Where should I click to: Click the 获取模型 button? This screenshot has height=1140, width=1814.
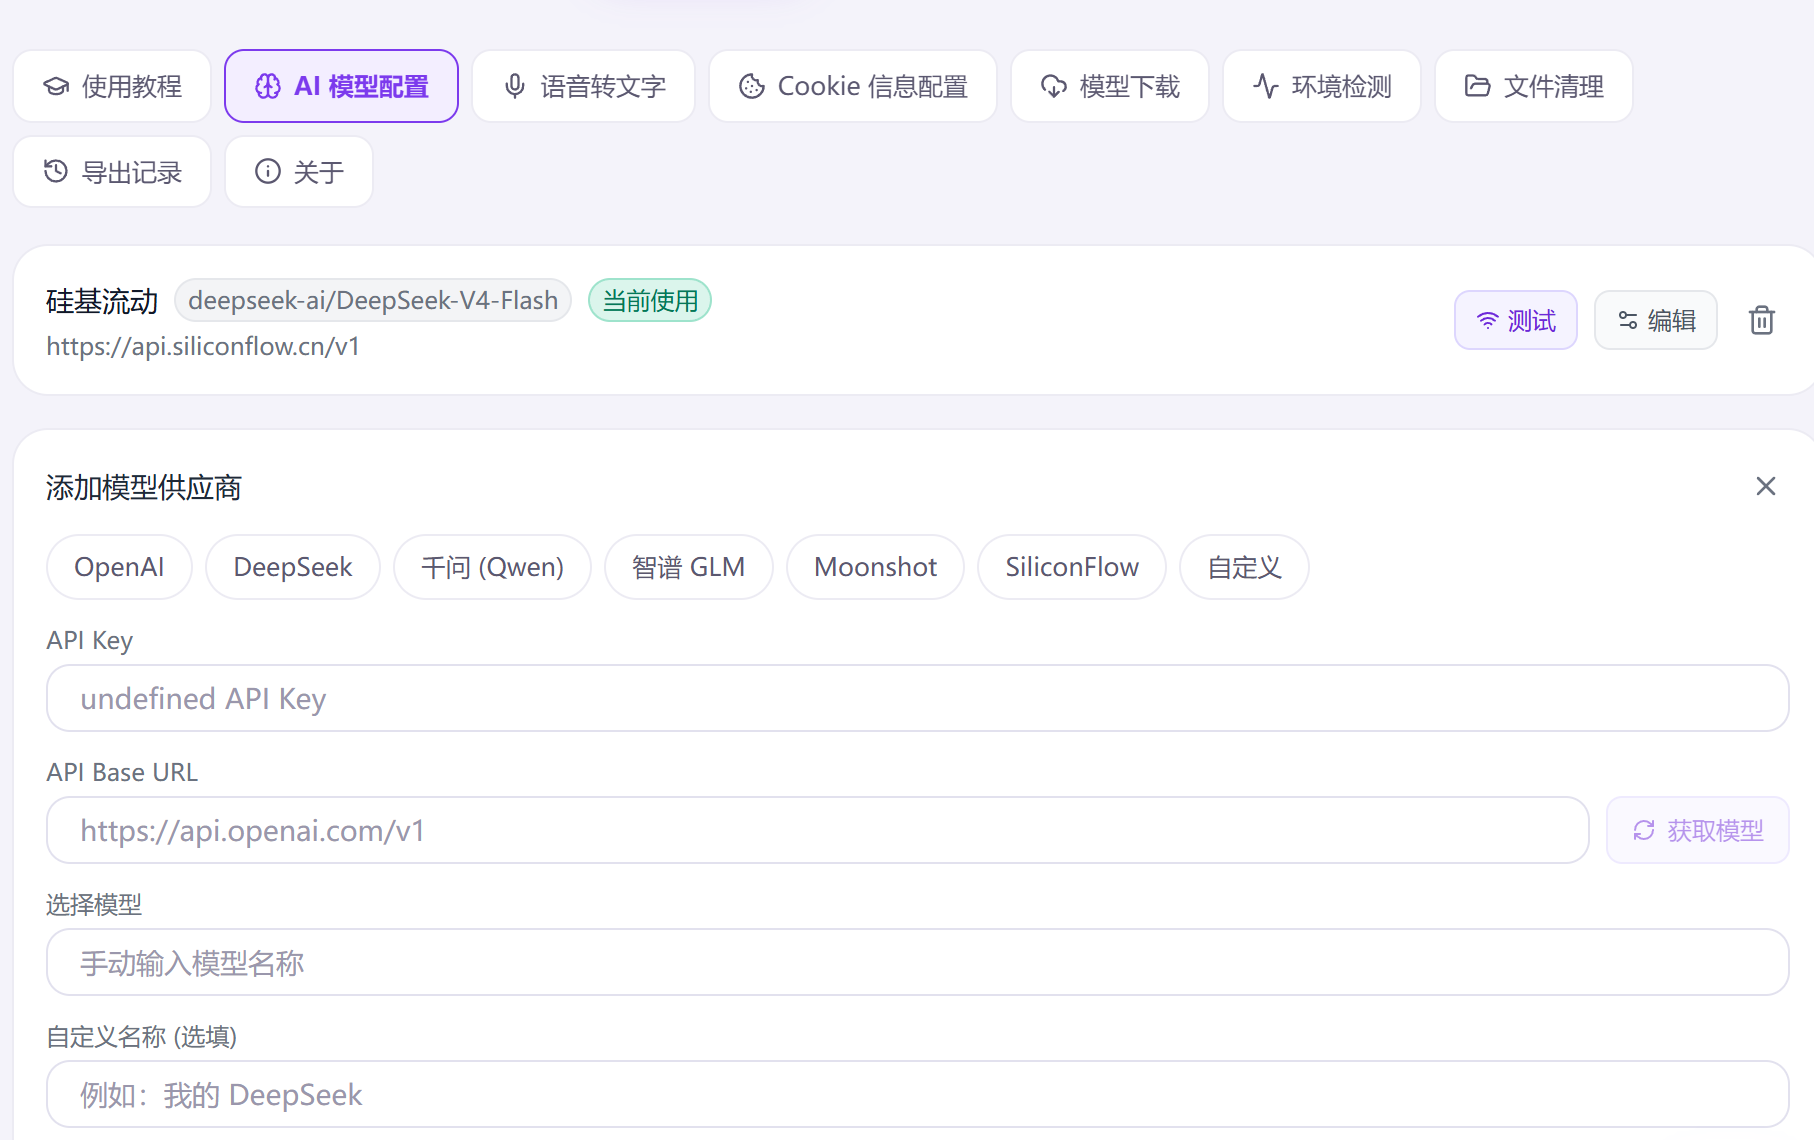click(1697, 830)
